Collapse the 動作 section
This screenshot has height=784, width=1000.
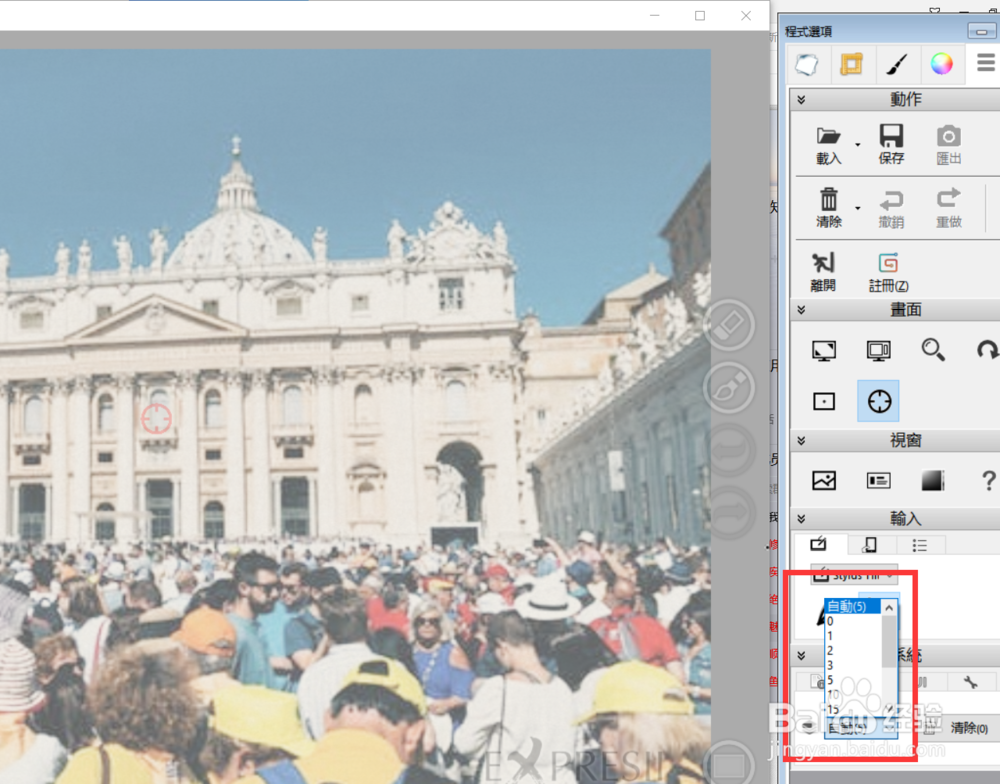(802, 100)
